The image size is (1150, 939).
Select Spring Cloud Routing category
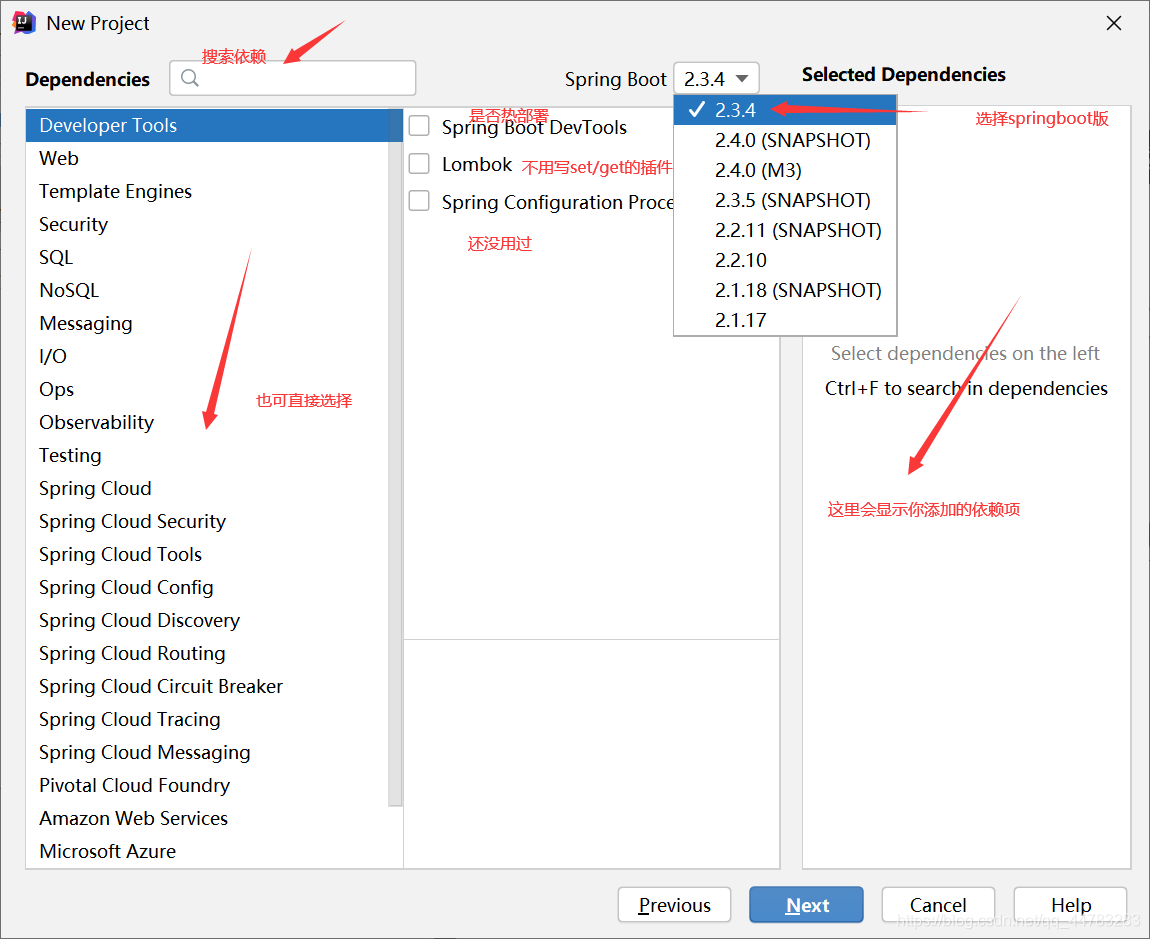click(x=208, y=654)
